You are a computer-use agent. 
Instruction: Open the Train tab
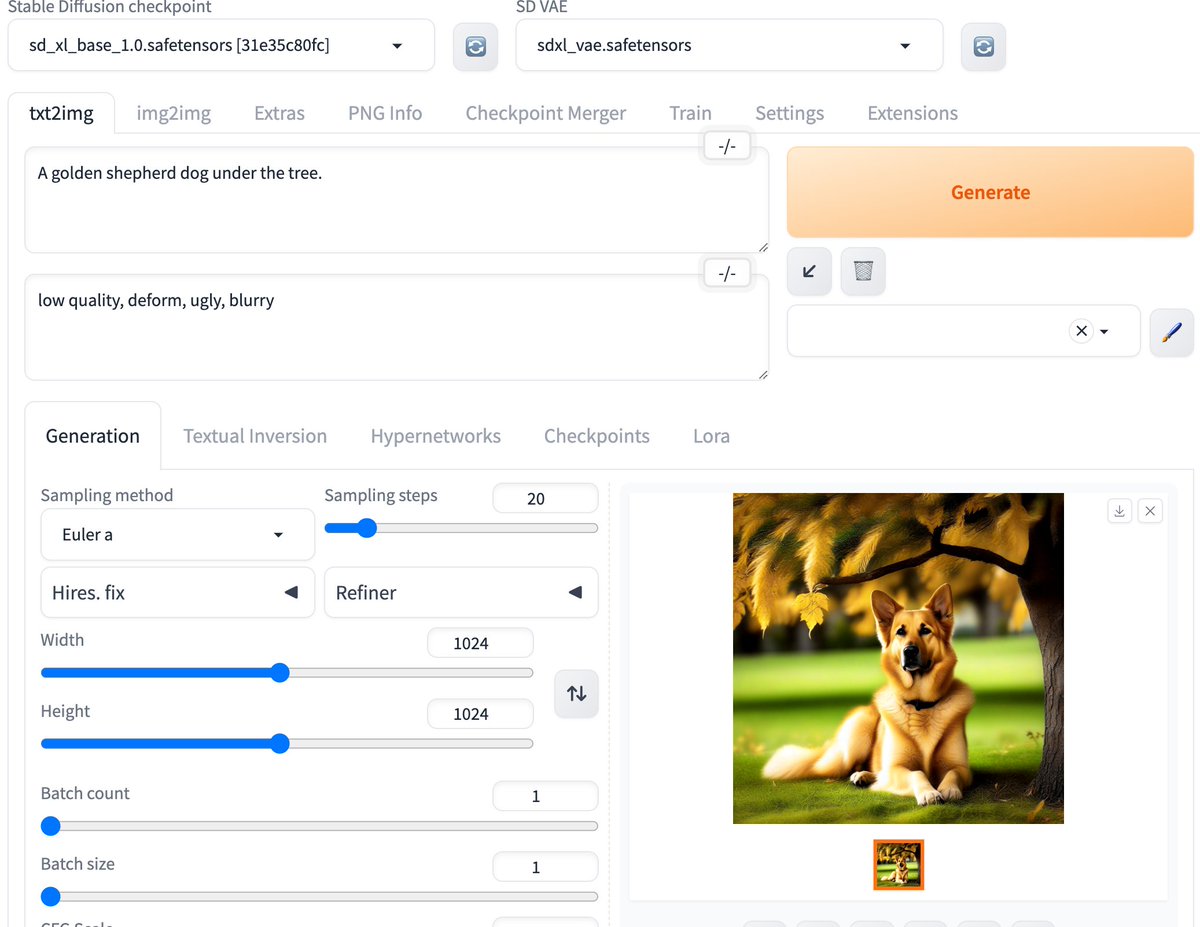[x=691, y=113]
